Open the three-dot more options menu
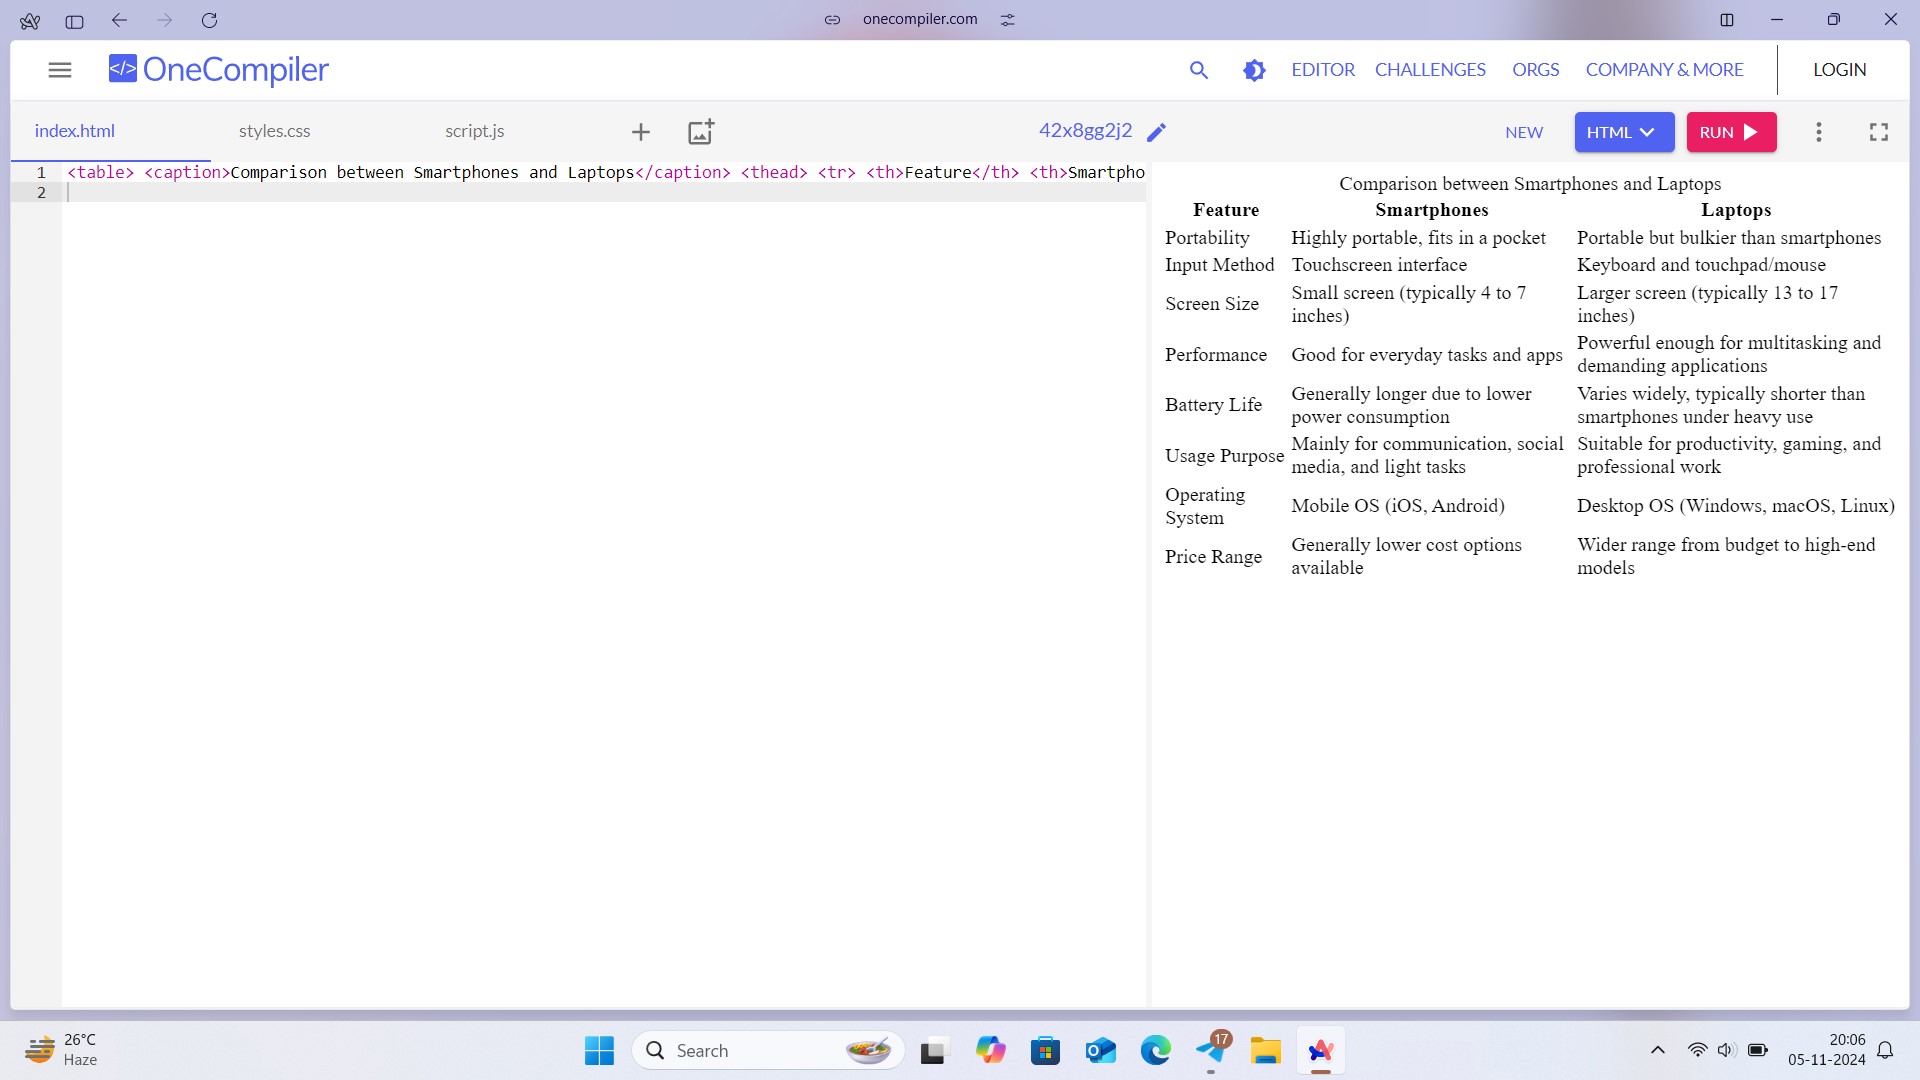Image resolution: width=1920 pixels, height=1080 pixels. pyautogui.click(x=1819, y=132)
